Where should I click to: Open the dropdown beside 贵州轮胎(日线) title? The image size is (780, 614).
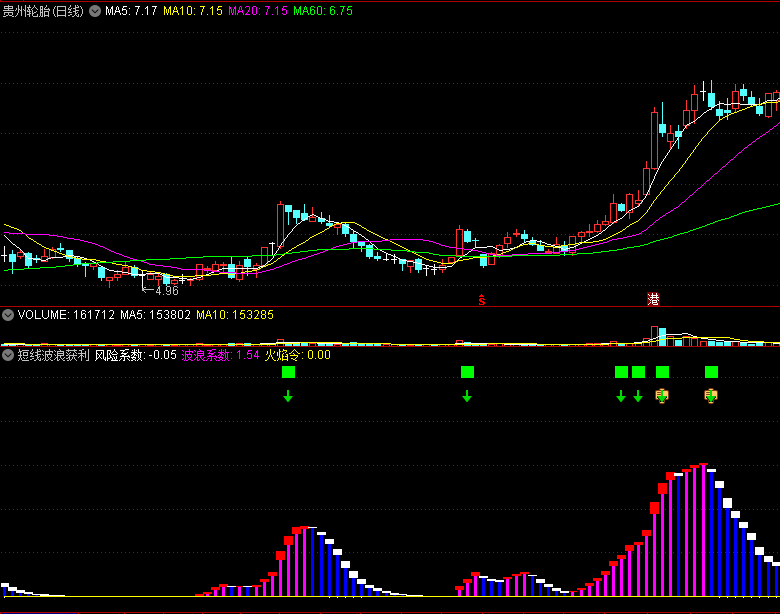[95, 11]
